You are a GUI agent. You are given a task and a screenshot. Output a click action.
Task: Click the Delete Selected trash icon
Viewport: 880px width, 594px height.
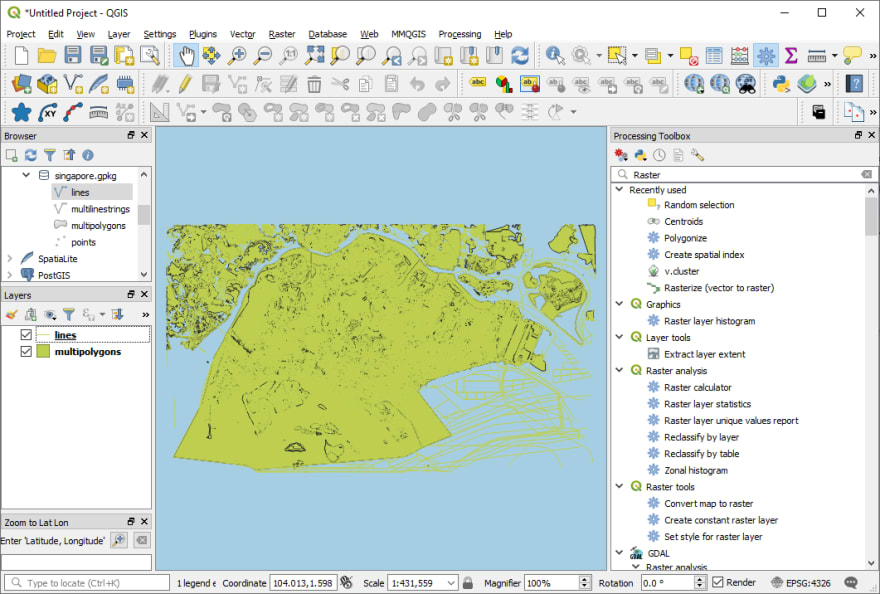(314, 84)
